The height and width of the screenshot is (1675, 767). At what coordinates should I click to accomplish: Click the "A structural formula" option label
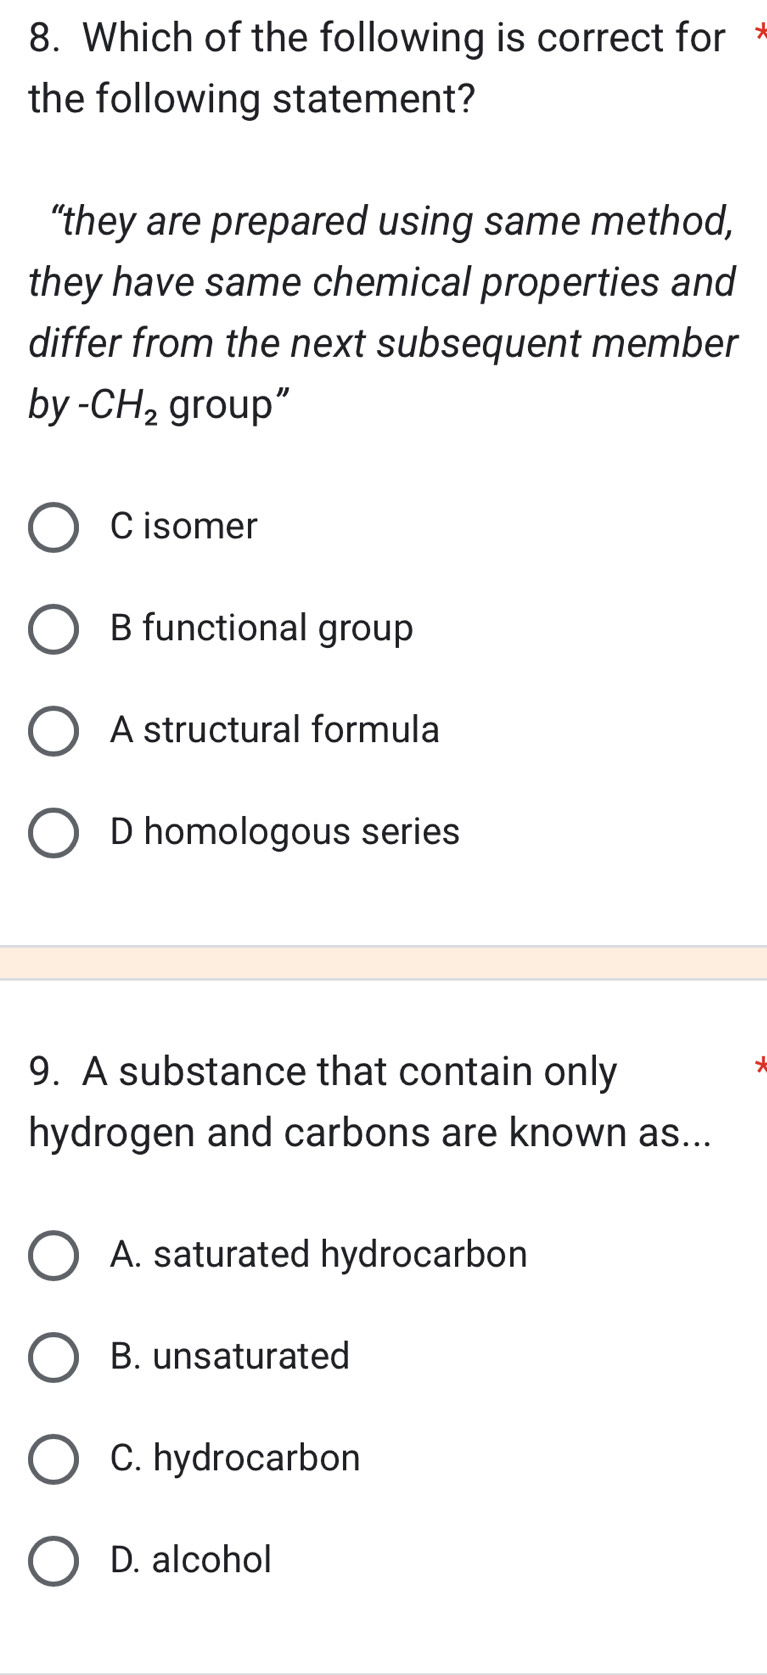coord(274,731)
